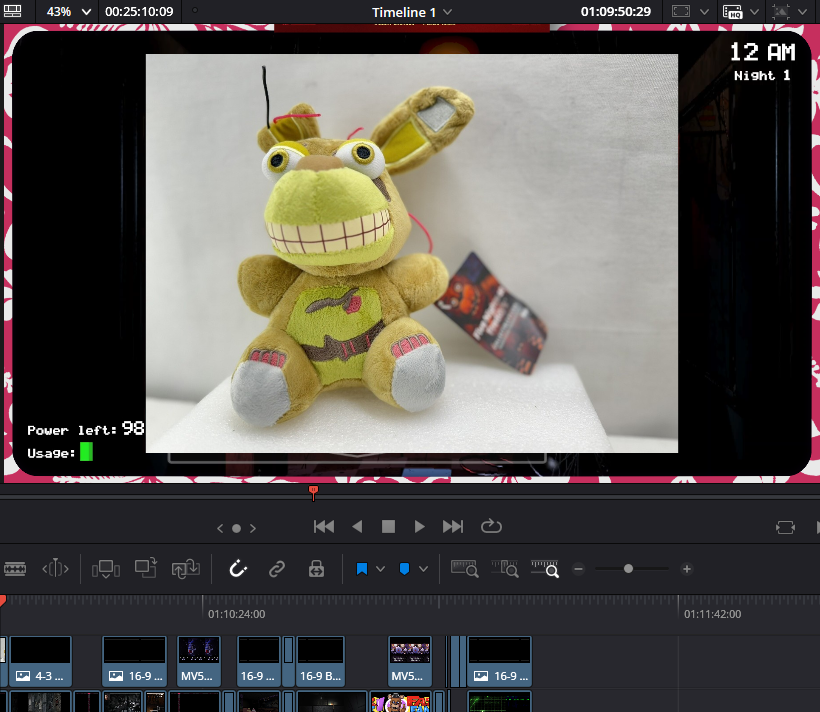Select the 4-3 image clip
Image resolution: width=820 pixels, height=712 pixels.
pyautogui.click(x=40, y=661)
